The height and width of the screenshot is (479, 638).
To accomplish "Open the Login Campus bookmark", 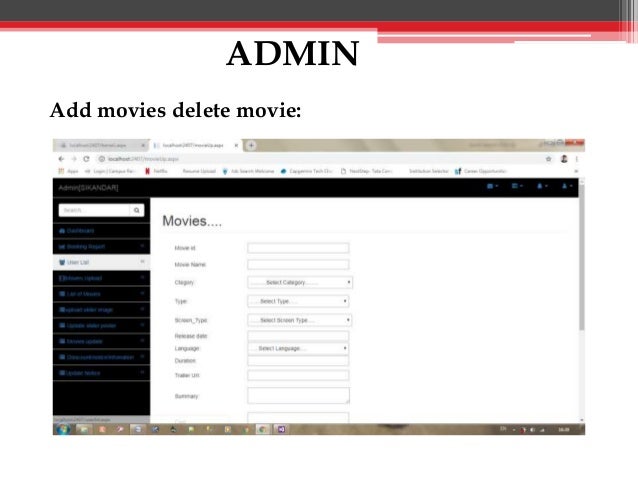I will pyautogui.click(x=110, y=171).
